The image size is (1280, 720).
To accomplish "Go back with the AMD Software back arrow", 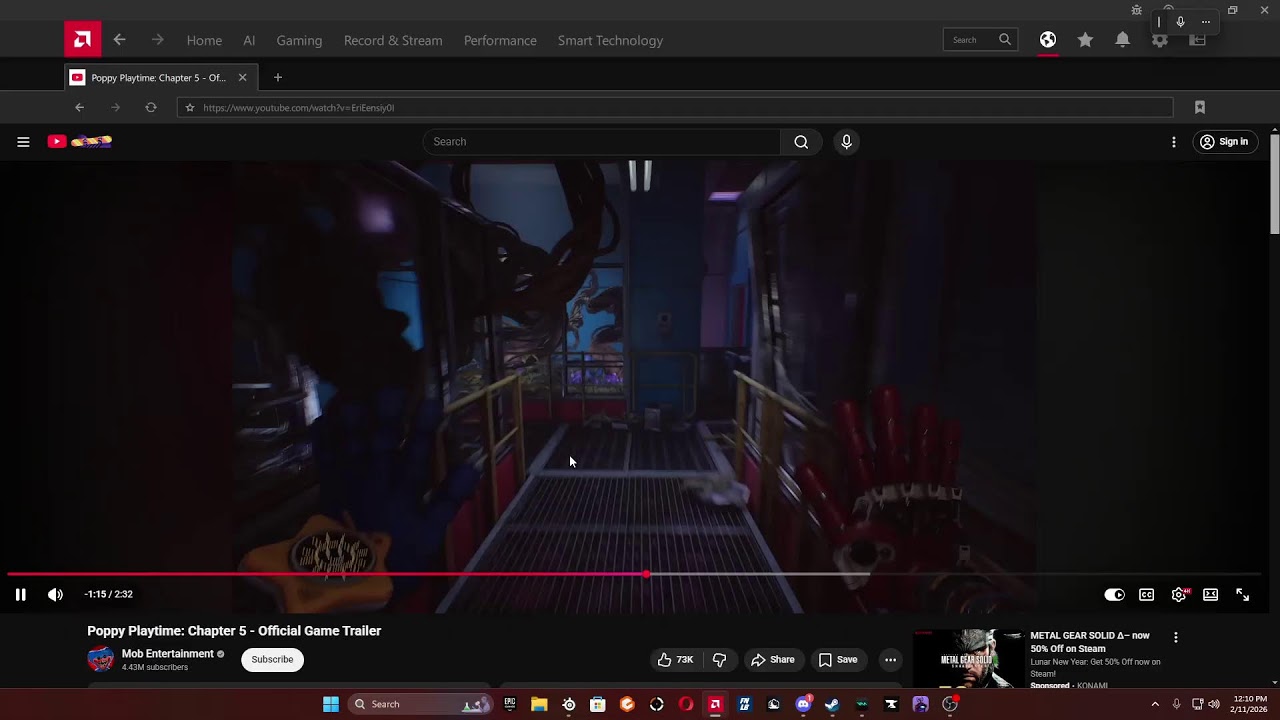I will (119, 40).
